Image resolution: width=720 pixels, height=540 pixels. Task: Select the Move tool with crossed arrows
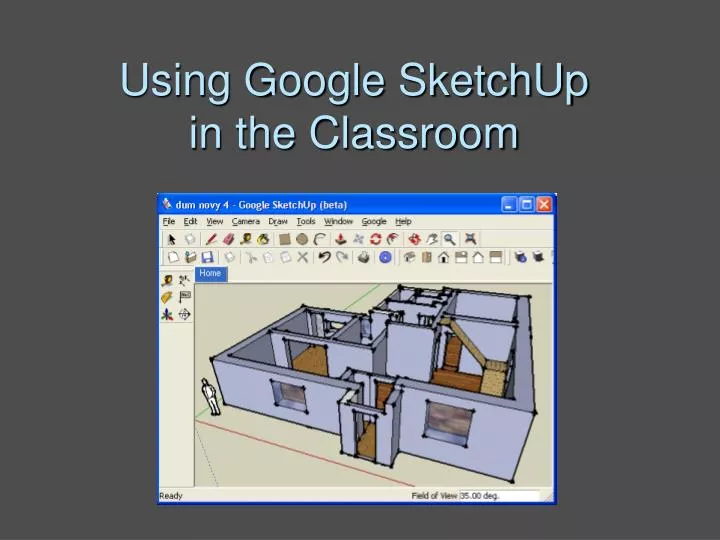pyautogui.click(x=358, y=239)
